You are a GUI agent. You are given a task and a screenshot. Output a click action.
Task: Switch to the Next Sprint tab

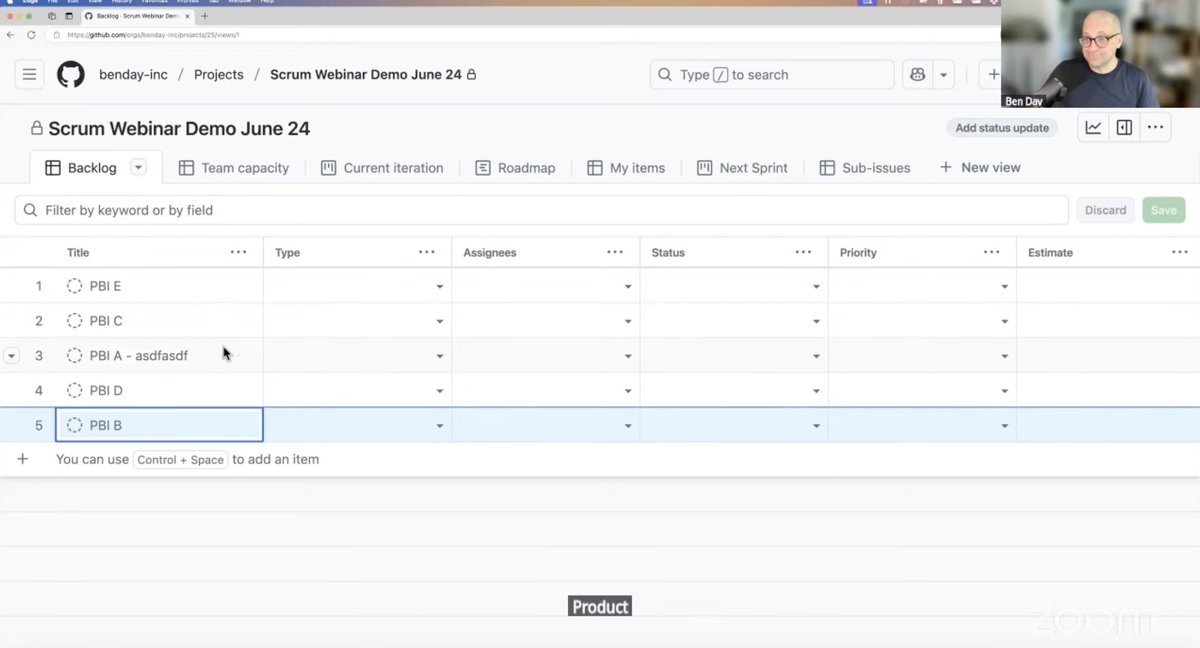[742, 168]
